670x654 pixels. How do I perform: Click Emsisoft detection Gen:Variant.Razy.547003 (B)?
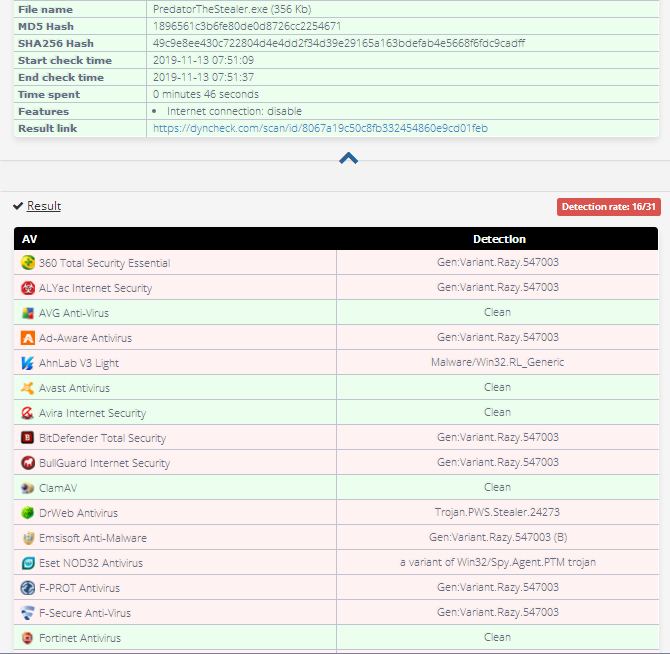tap(498, 537)
